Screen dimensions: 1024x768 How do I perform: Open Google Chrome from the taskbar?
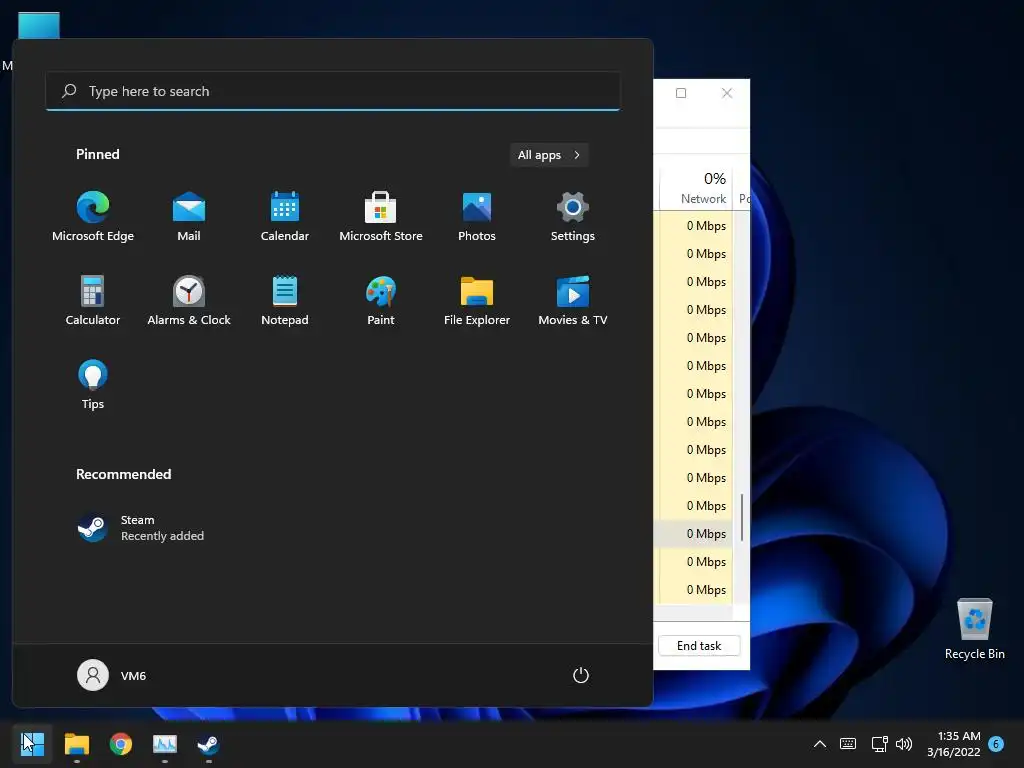pyautogui.click(x=121, y=744)
